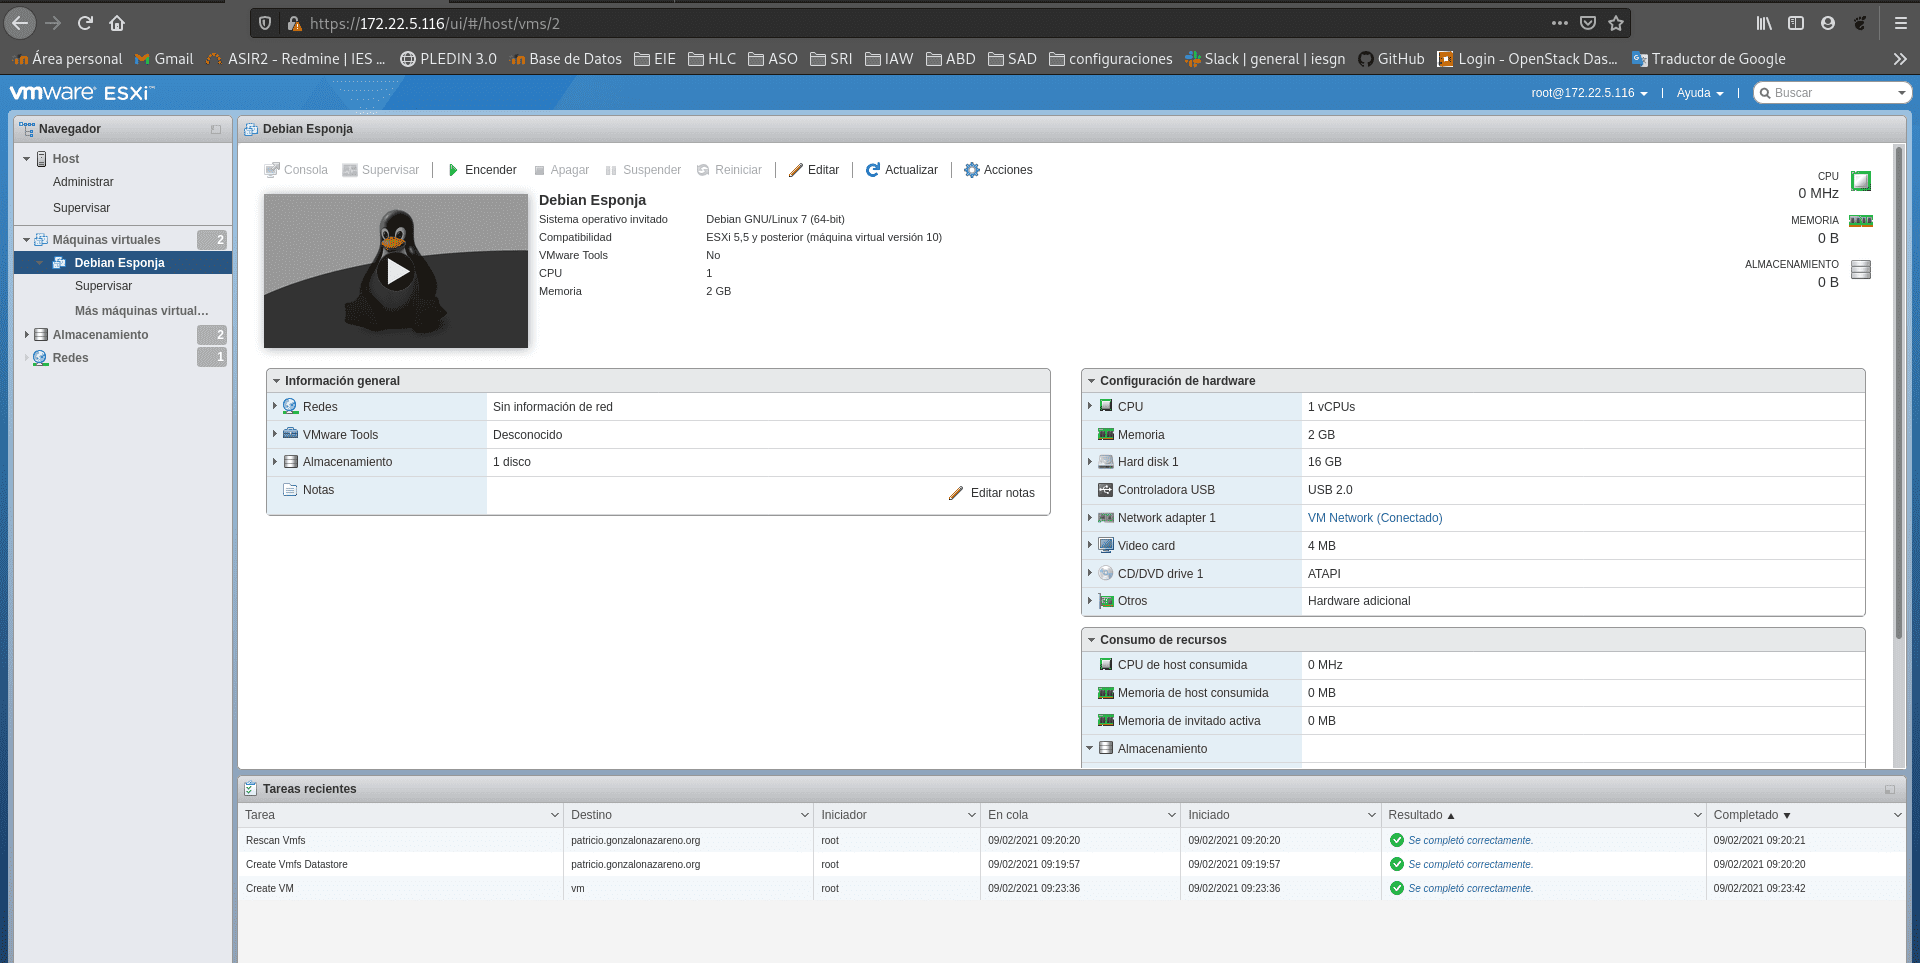The height and width of the screenshot is (963, 1920).
Task: Click the CPU usage chip icon
Action: click(x=1861, y=181)
